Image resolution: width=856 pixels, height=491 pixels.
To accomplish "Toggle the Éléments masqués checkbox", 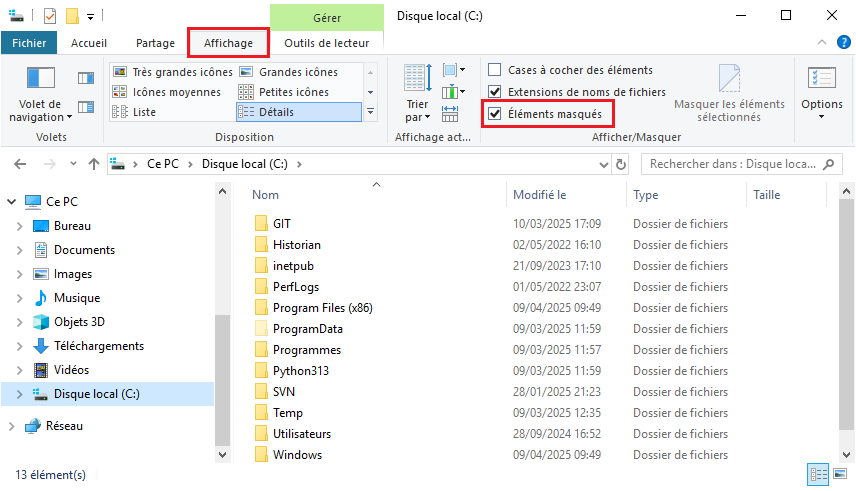I will (495, 115).
